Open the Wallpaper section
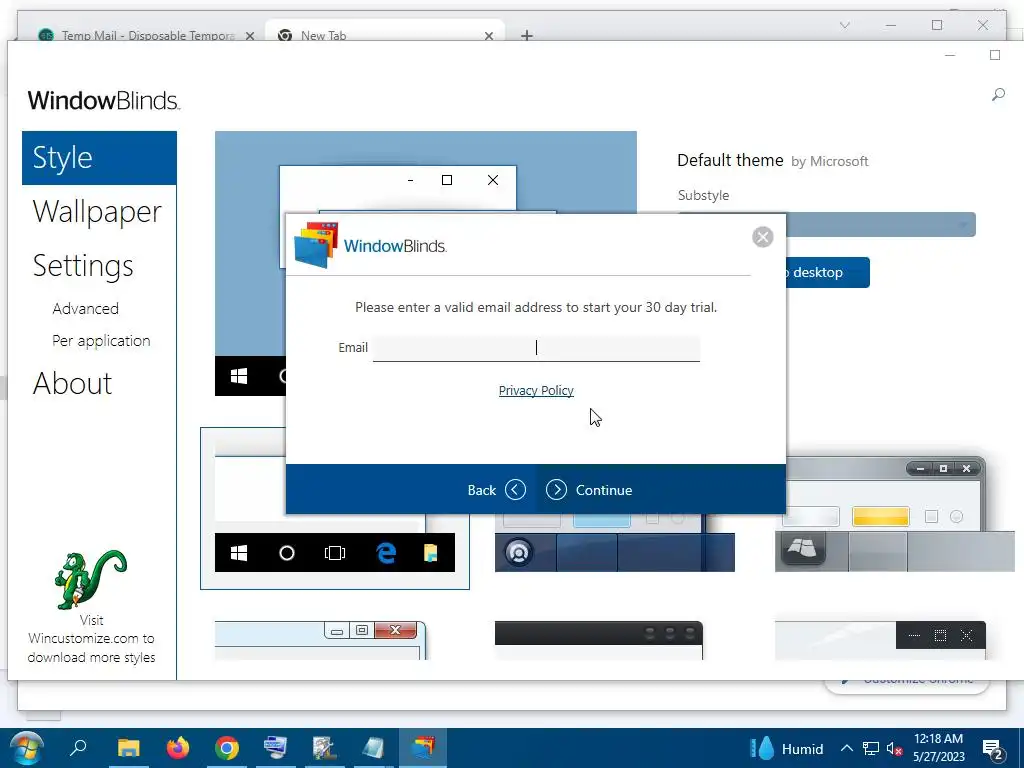The width and height of the screenshot is (1024, 768). [x=97, y=212]
